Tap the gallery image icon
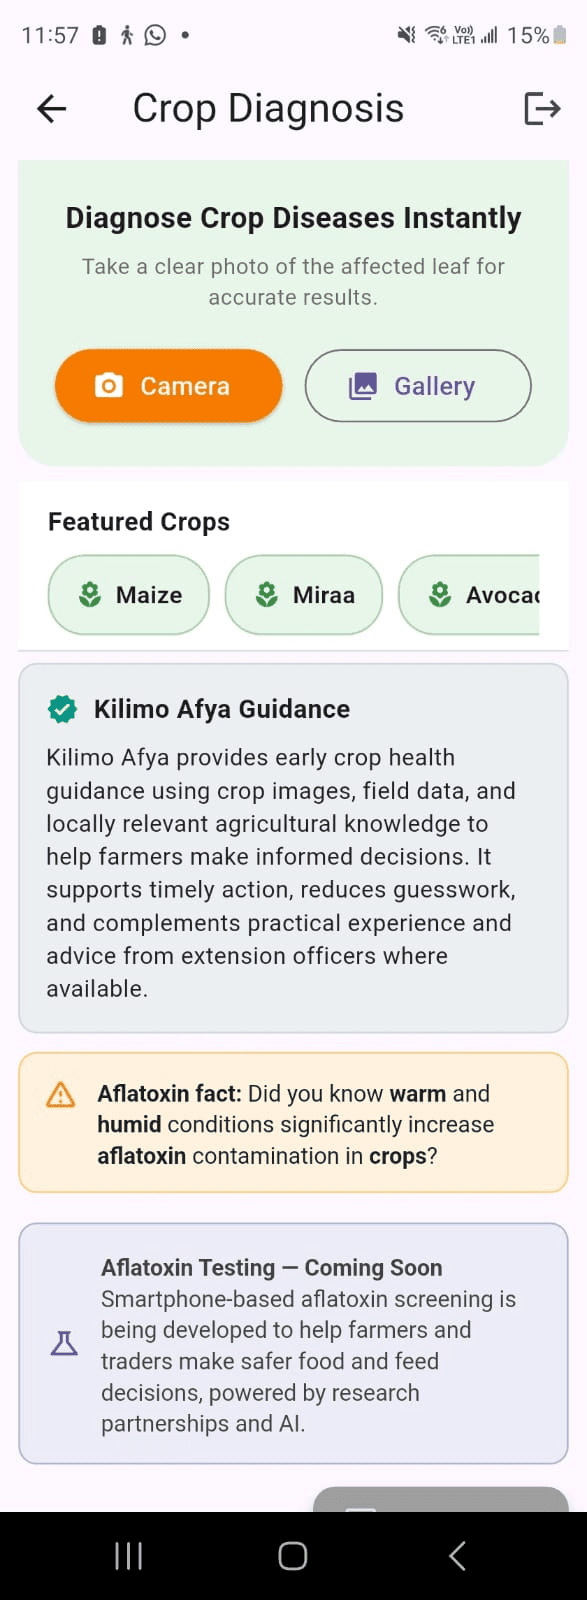This screenshot has height=1600, width=587. (366, 383)
